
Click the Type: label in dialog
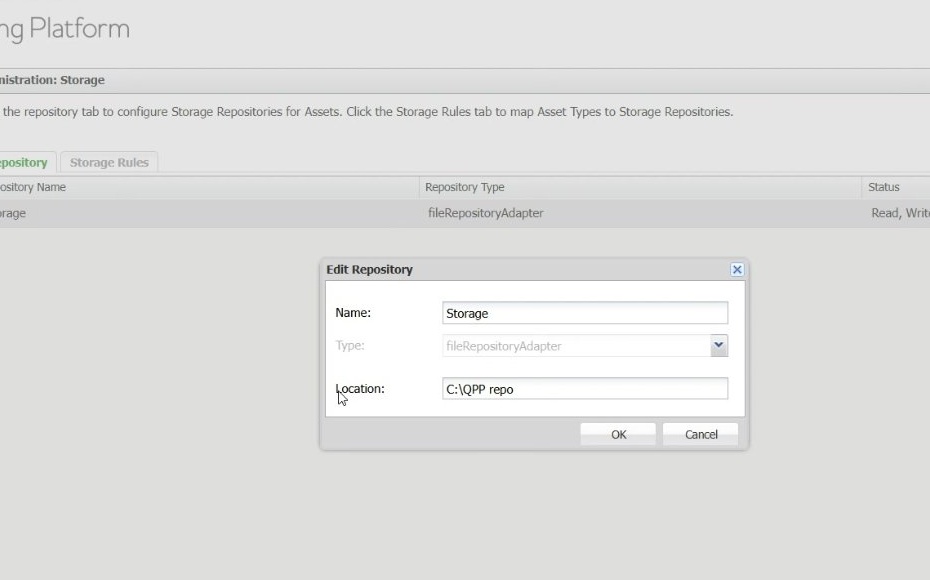tap(350, 346)
